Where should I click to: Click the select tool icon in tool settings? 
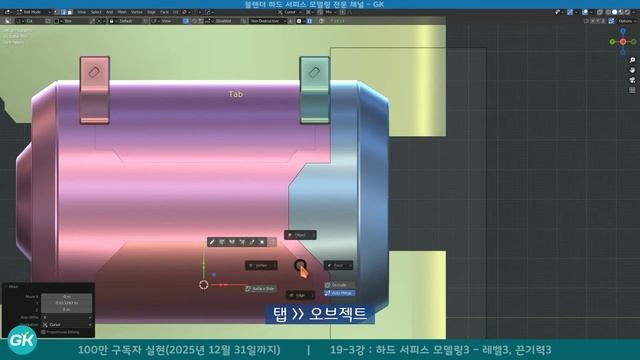[x=7, y=21]
